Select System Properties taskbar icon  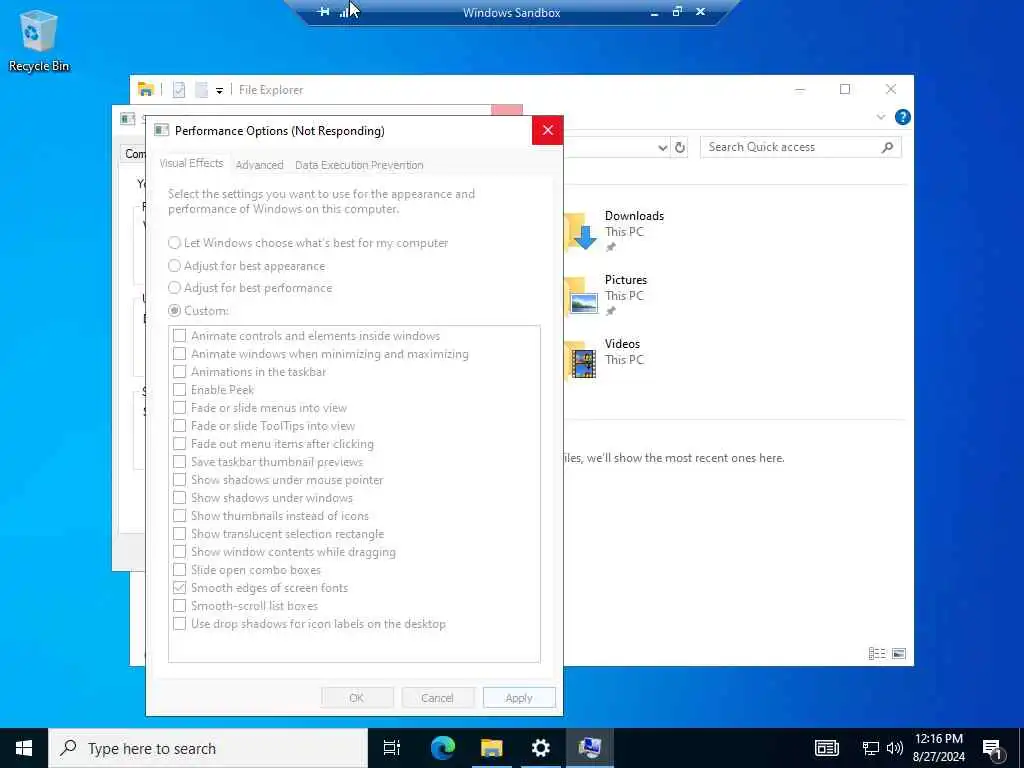coord(589,748)
